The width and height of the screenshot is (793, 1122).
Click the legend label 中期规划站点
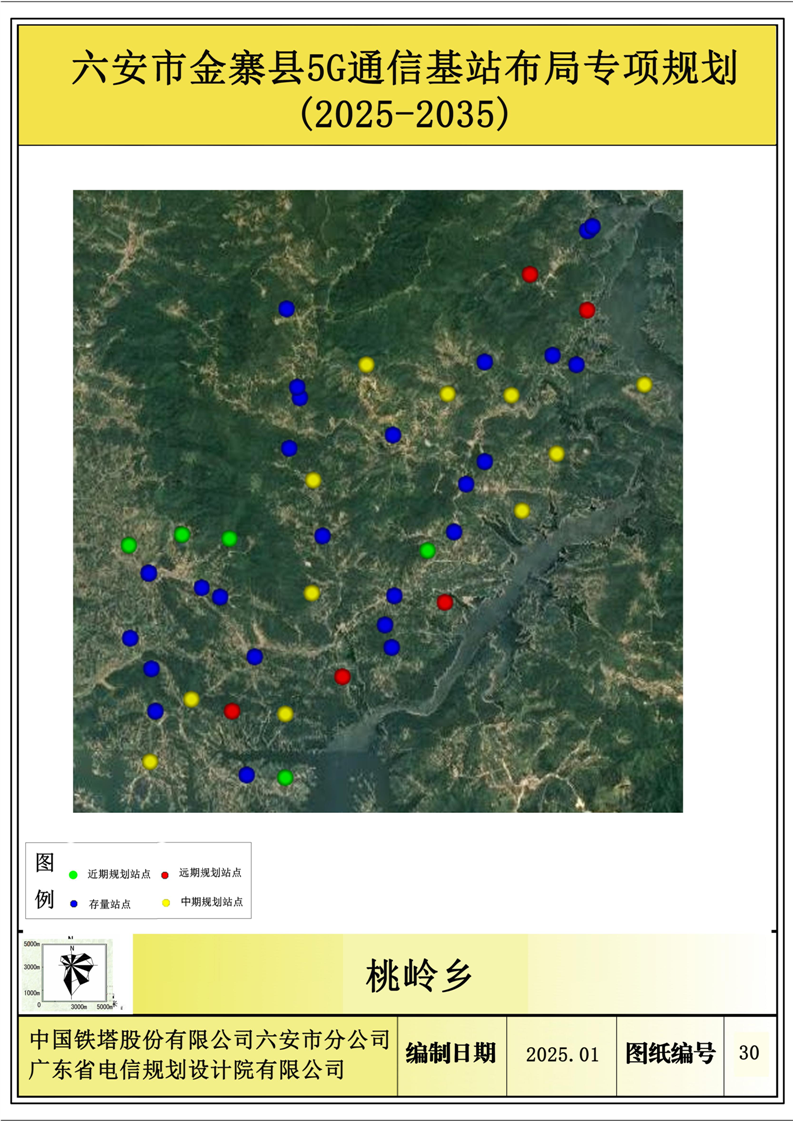pos(212,902)
